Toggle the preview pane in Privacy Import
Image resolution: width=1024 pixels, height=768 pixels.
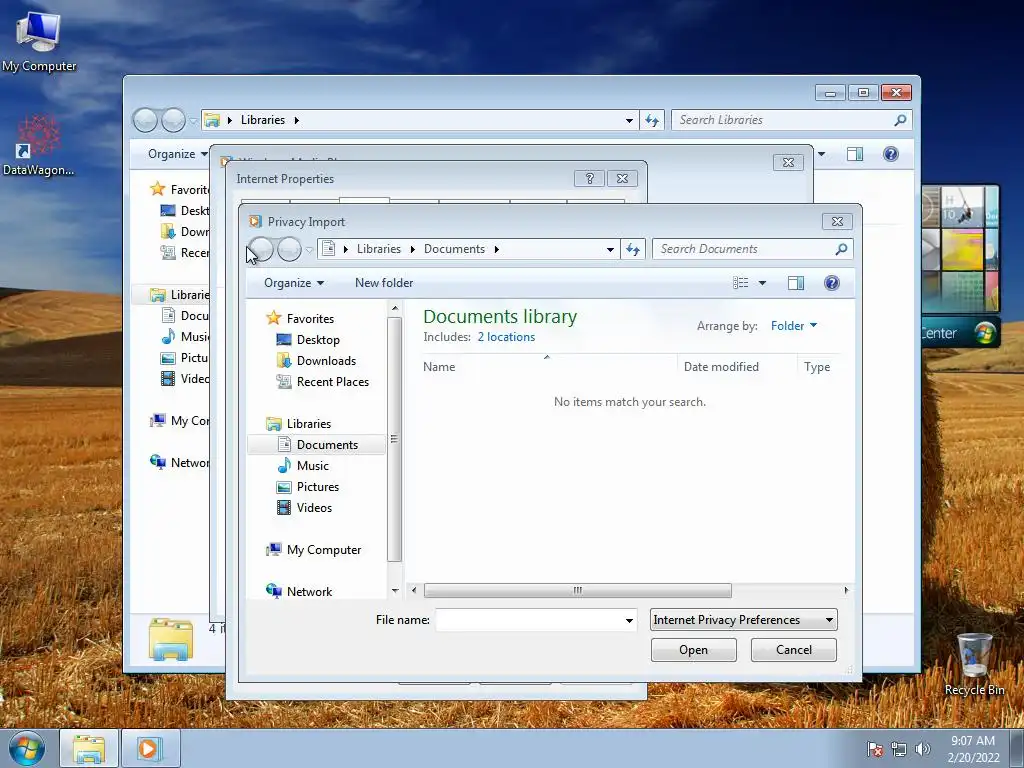(x=796, y=283)
